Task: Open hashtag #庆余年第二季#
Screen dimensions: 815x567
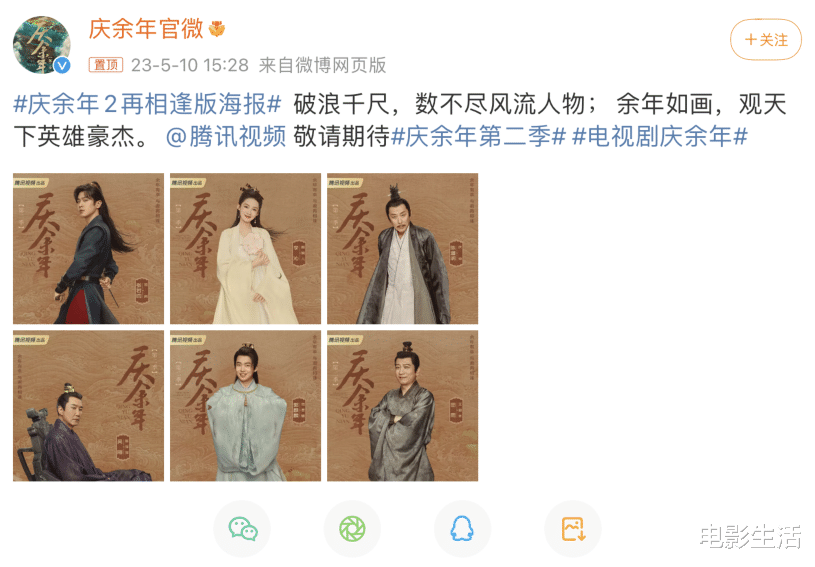Action: 478,137
